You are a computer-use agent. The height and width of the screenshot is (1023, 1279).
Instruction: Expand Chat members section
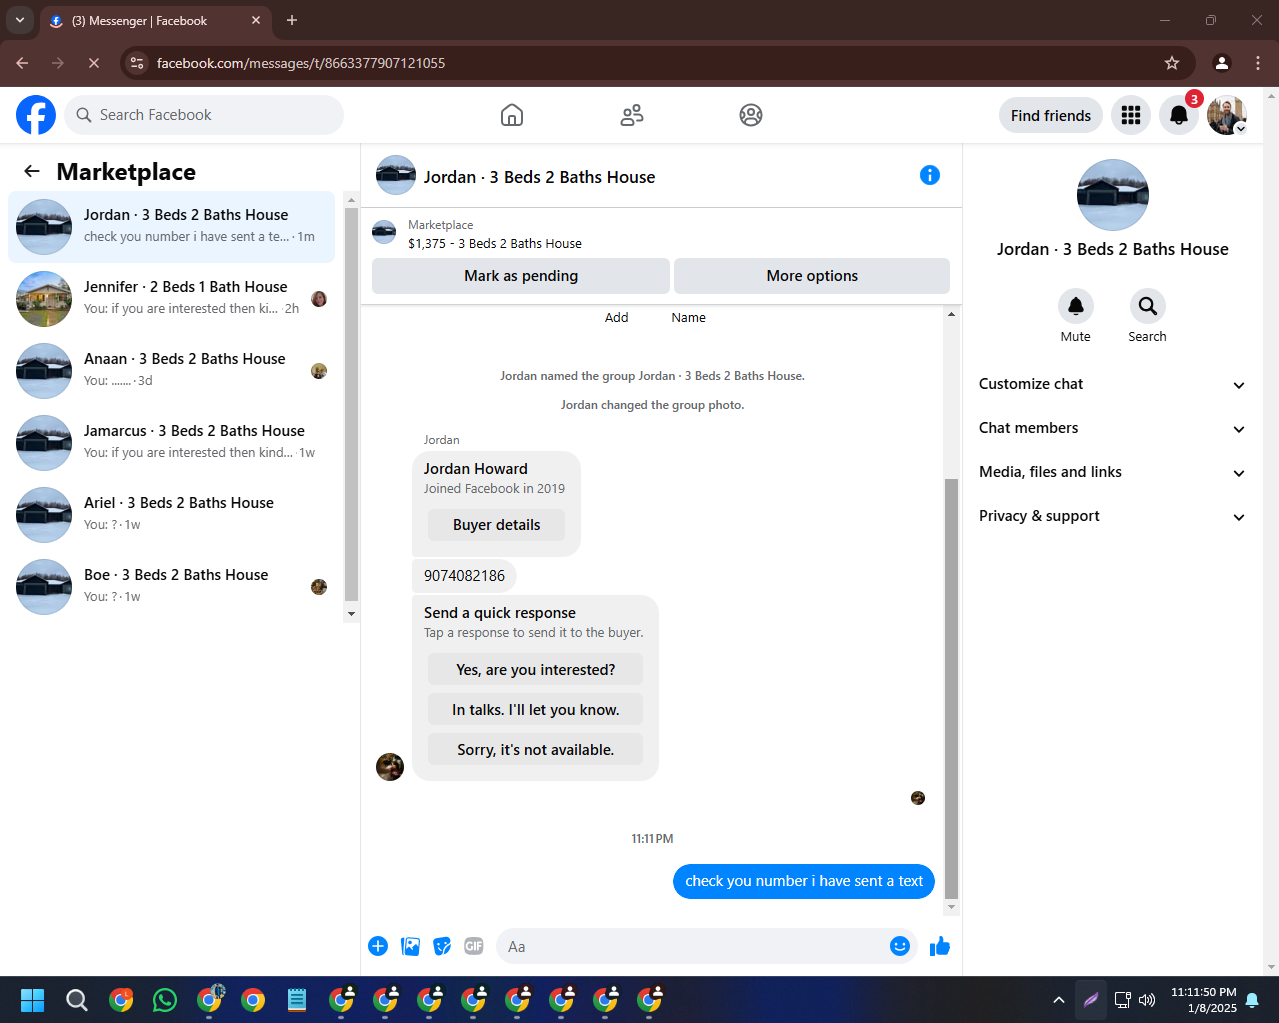pos(1112,428)
